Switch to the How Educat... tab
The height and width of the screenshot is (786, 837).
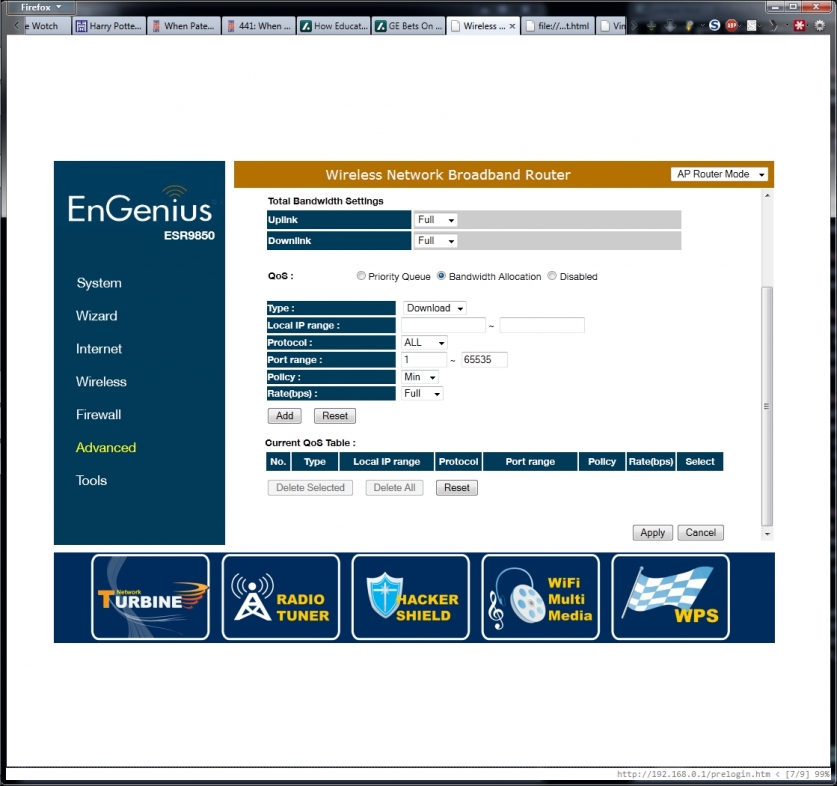point(334,26)
